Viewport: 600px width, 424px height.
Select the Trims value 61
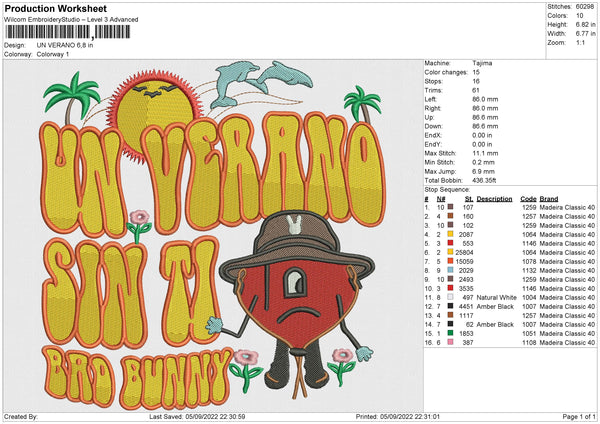pyautogui.click(x=476, y=90)
